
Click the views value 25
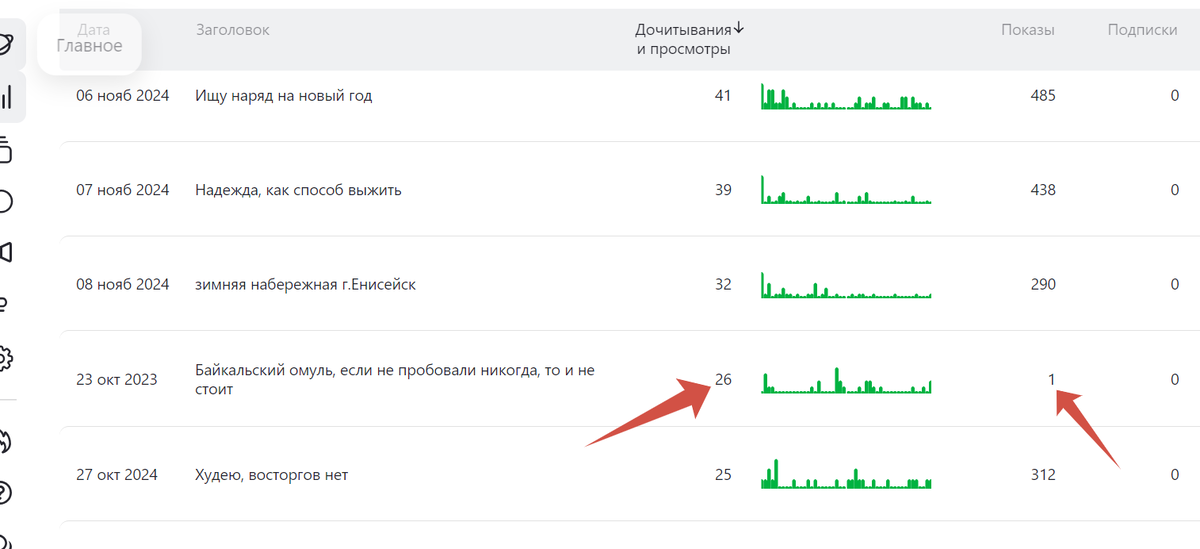tap(723, 475)
